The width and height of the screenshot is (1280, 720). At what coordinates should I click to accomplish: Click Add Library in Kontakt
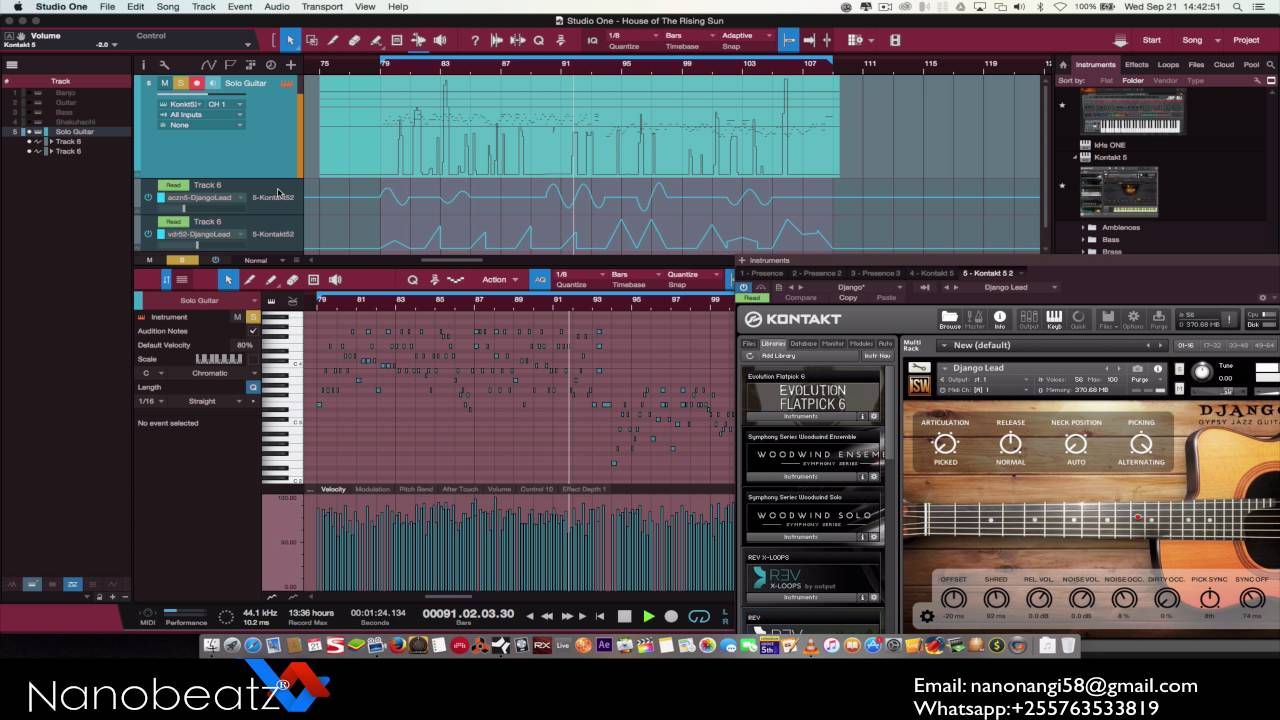(x=779, y=356)
